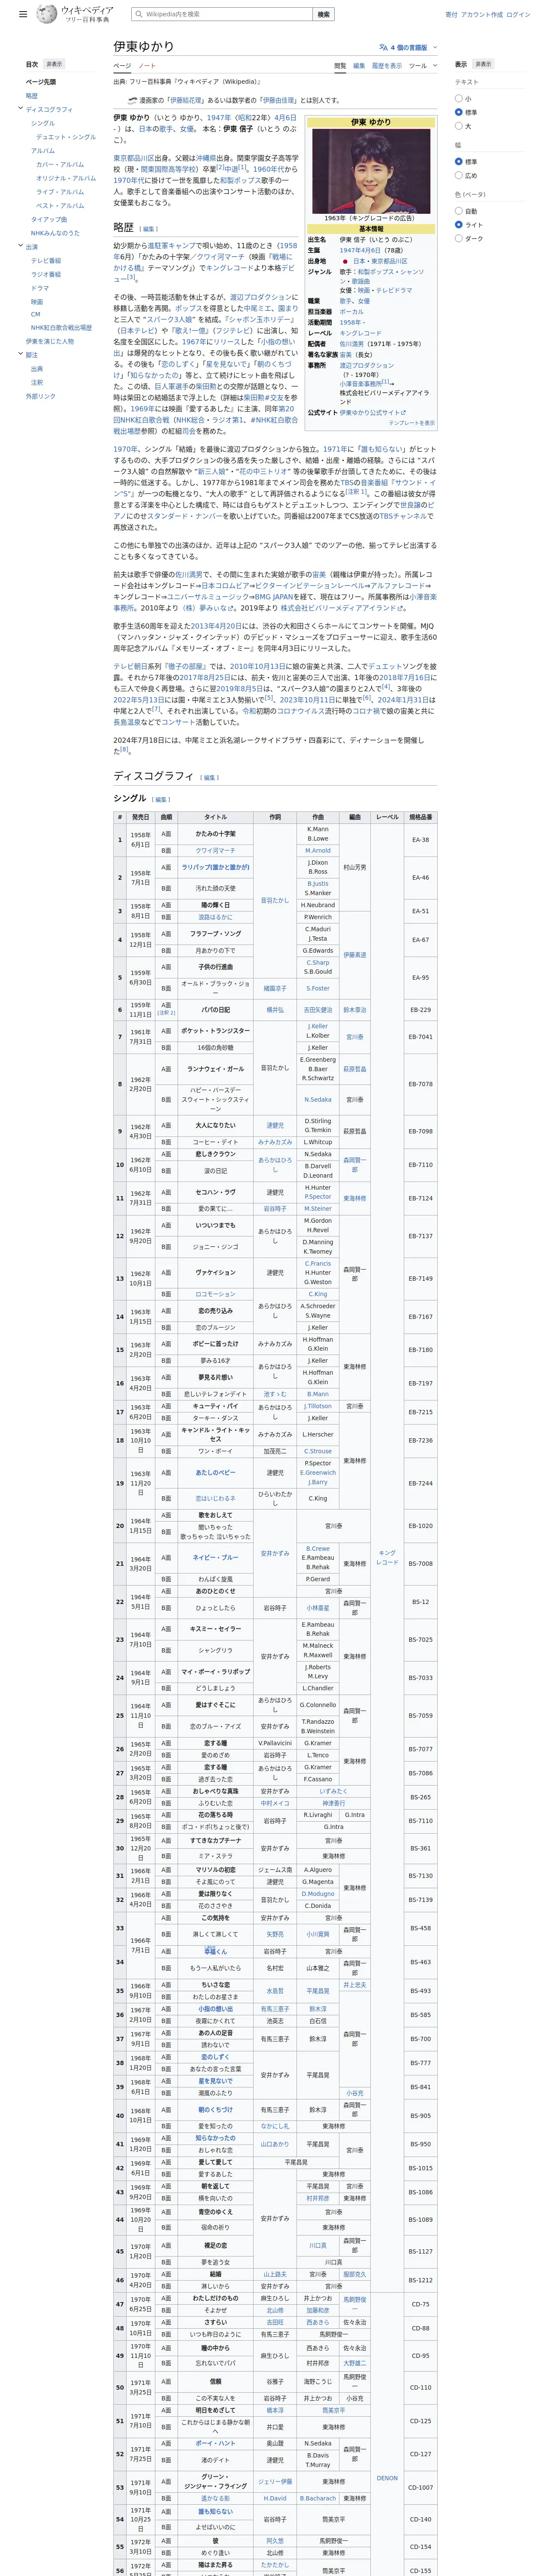Click the magnifier icon in search box
551x2576 pixels.
[x=139, y=14]
